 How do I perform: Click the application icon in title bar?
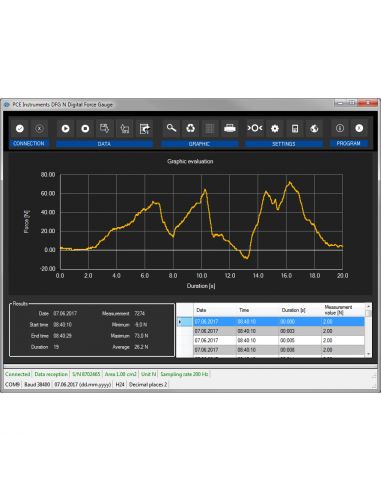coord(7,105)
